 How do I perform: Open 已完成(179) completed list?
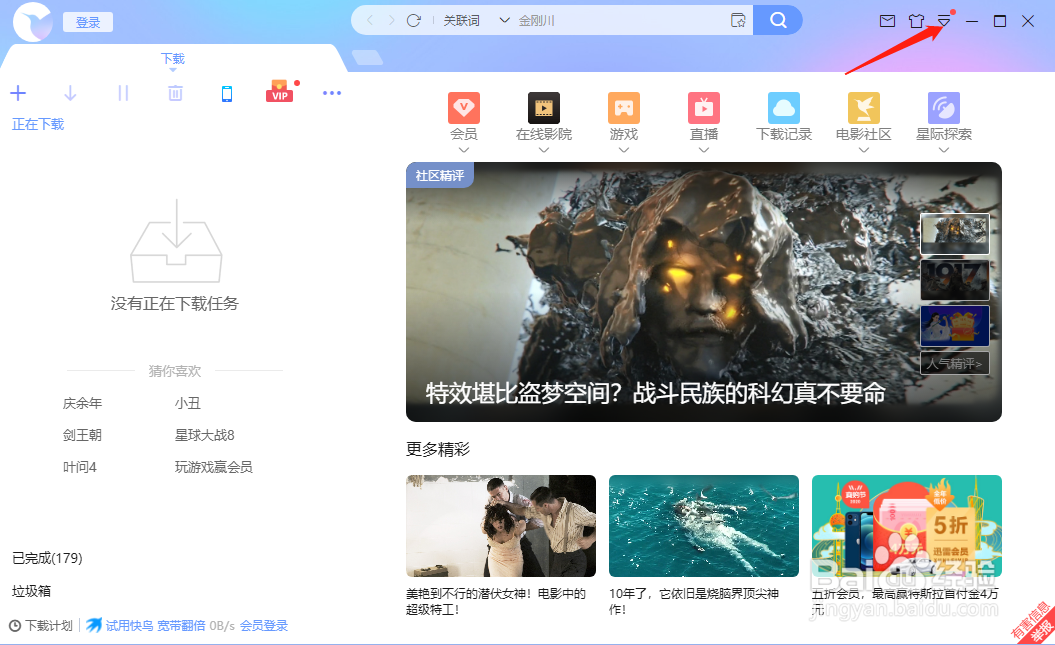(x=47, y=558)
